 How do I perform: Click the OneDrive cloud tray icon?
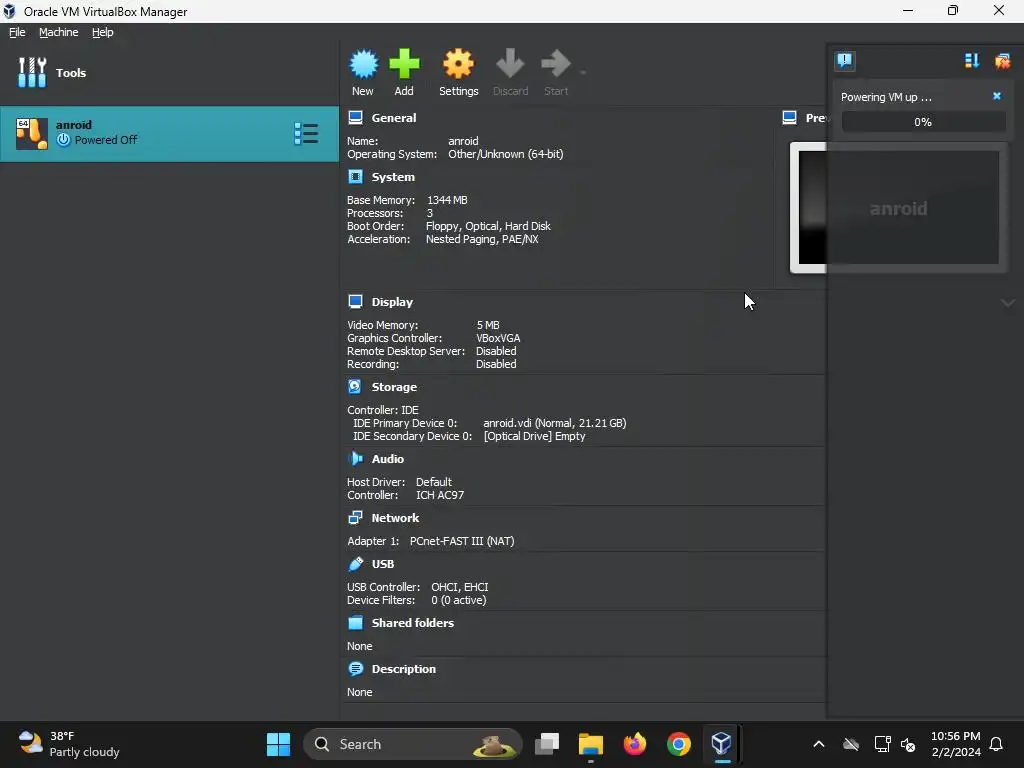click(x=851, y=744)
